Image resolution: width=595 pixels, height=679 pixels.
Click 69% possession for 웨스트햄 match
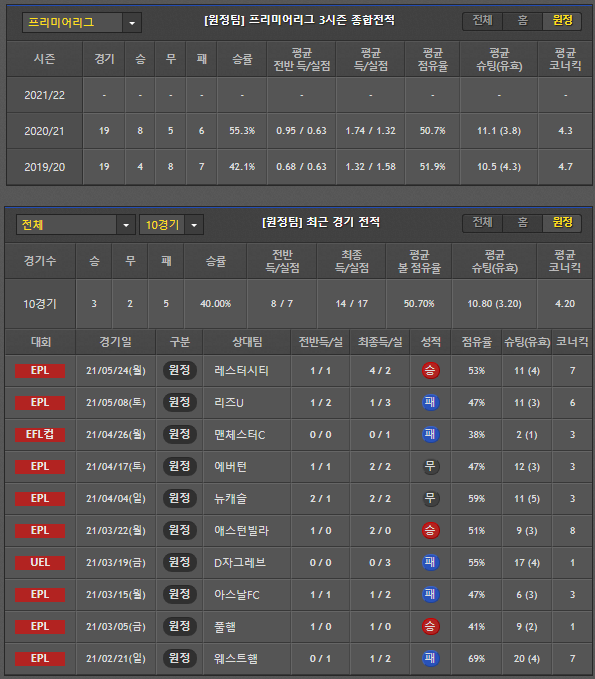pyautogui.click(x=476, y=659)
